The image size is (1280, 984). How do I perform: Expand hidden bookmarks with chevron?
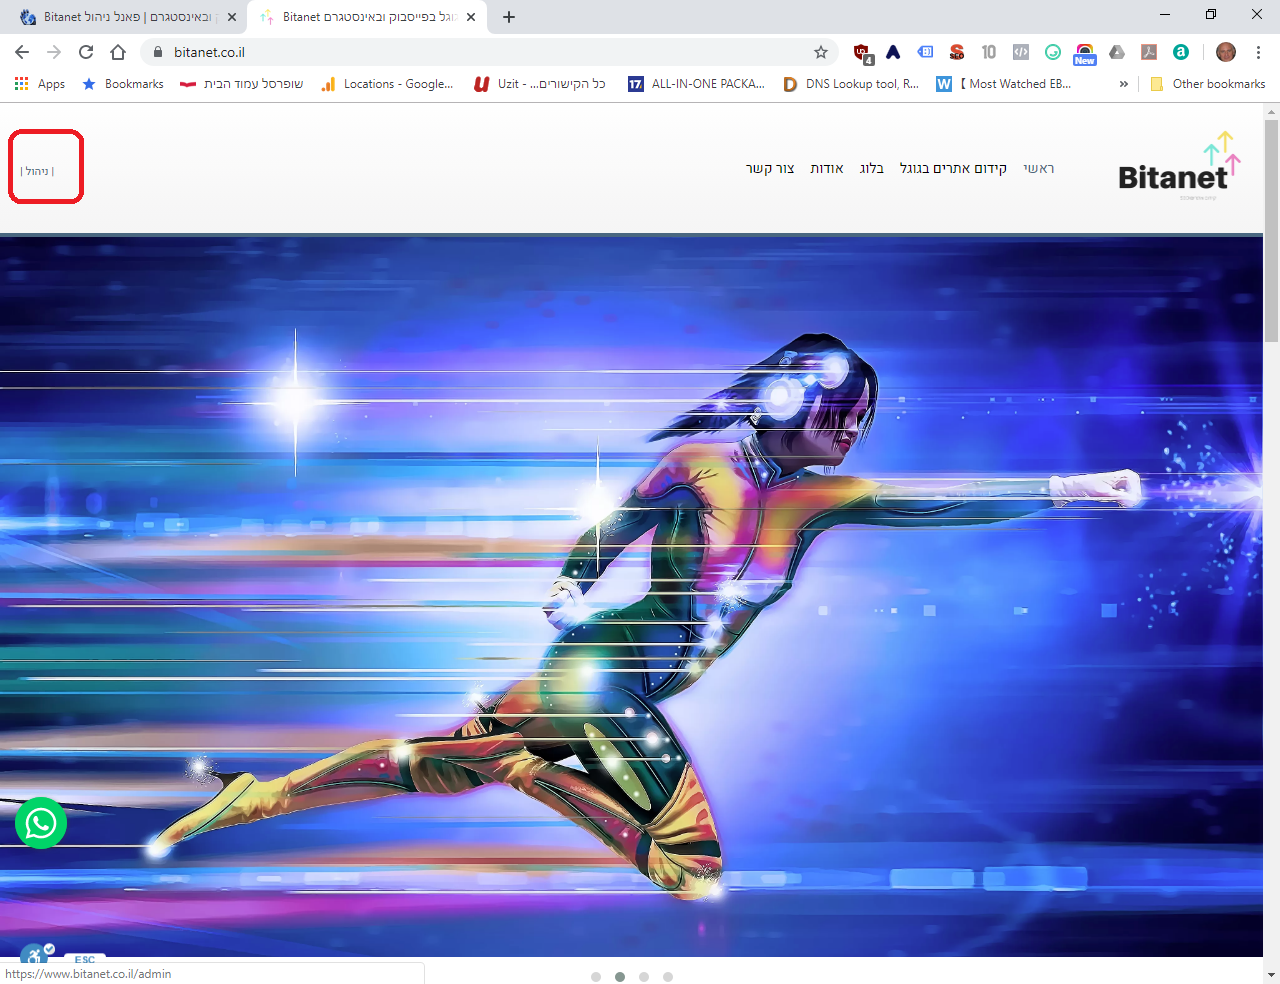point(1124,84)
